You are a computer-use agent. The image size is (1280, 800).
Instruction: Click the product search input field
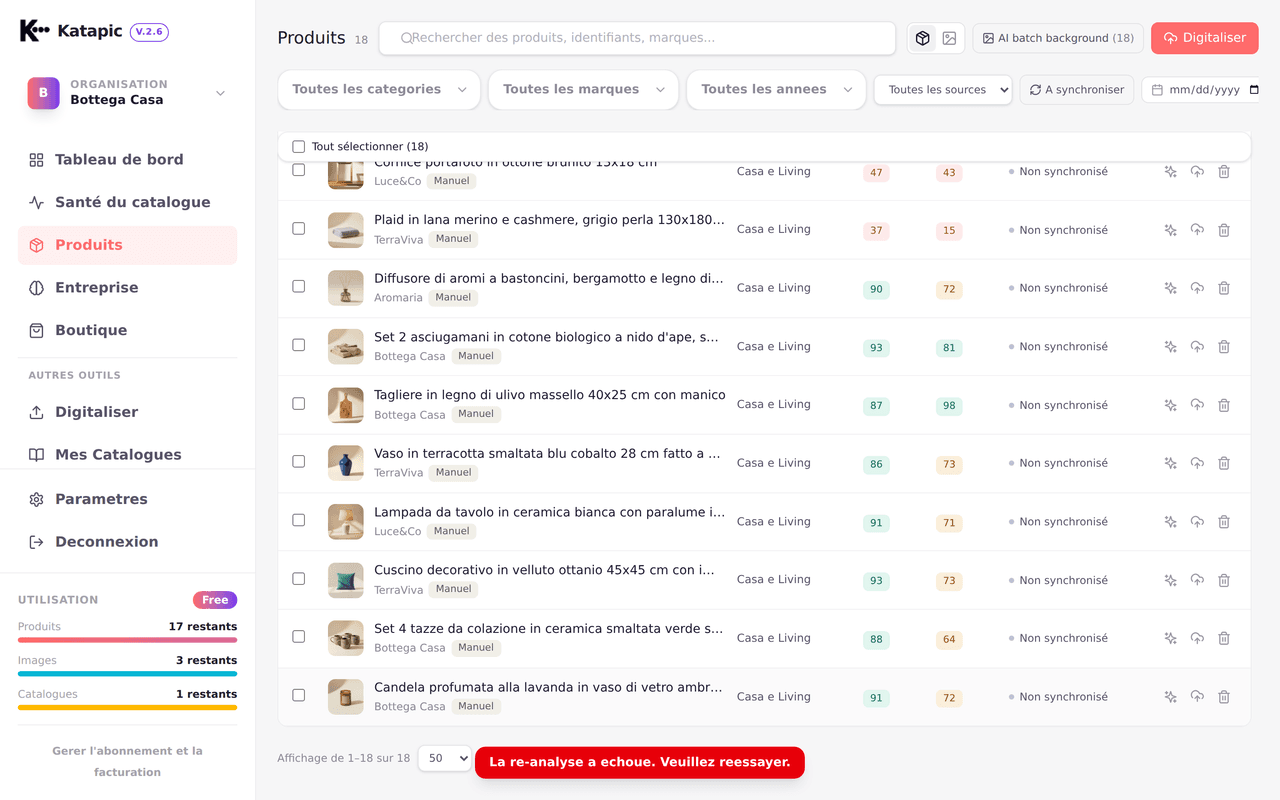tap(637, 38)
